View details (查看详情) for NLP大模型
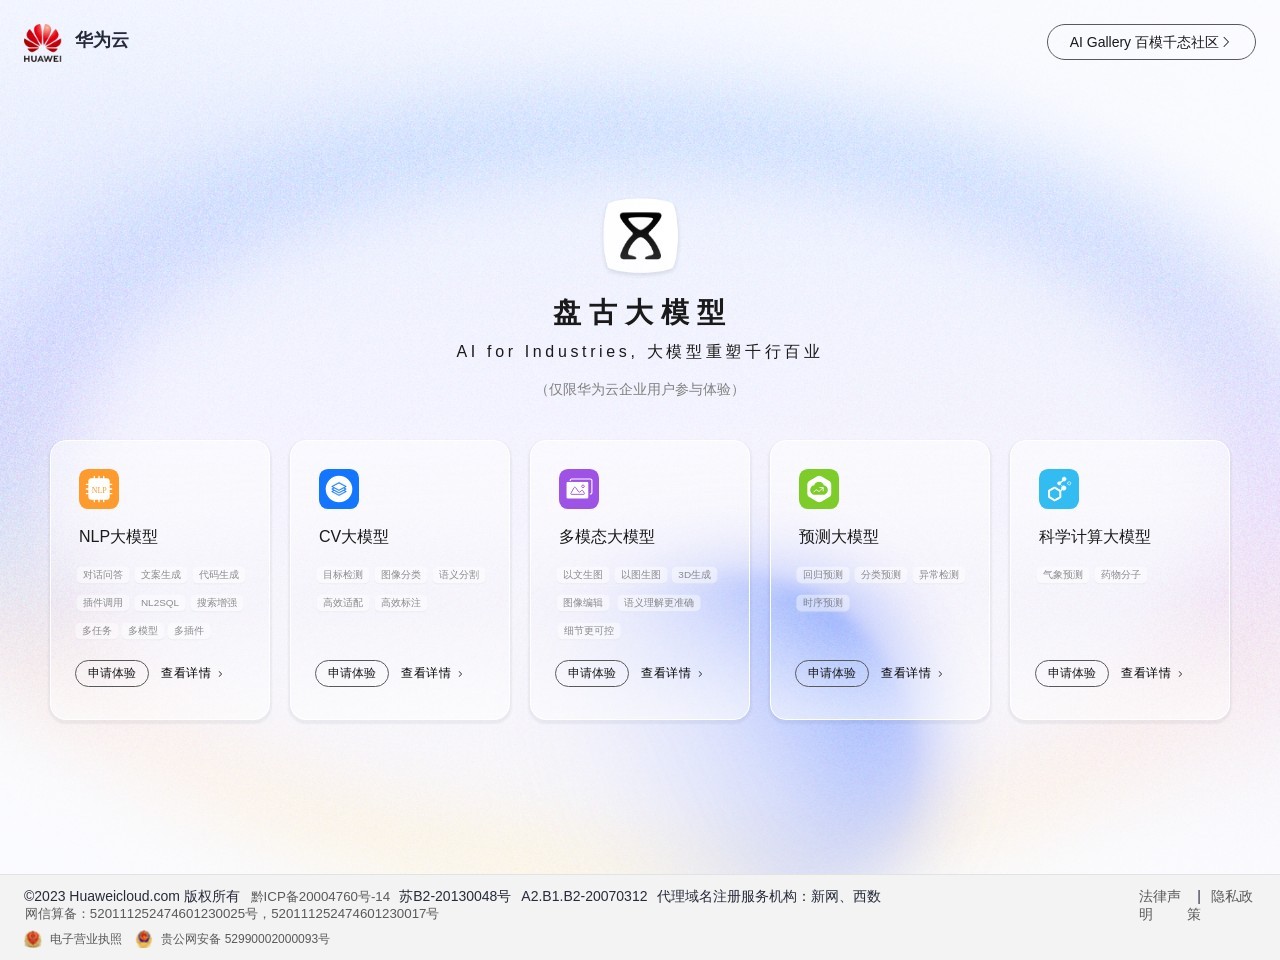Screen dimensions: 1280x960 (191, 673)
